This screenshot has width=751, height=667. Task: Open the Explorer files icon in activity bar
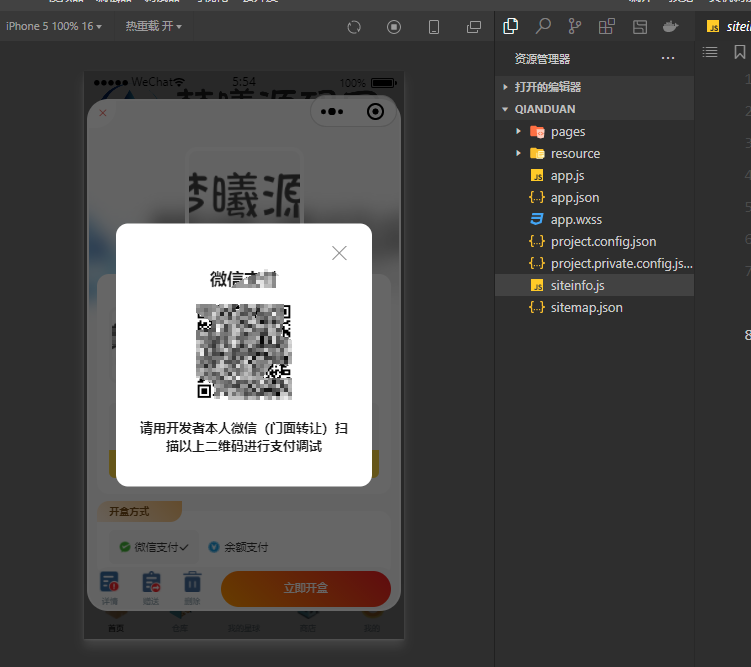pos(511,26)
